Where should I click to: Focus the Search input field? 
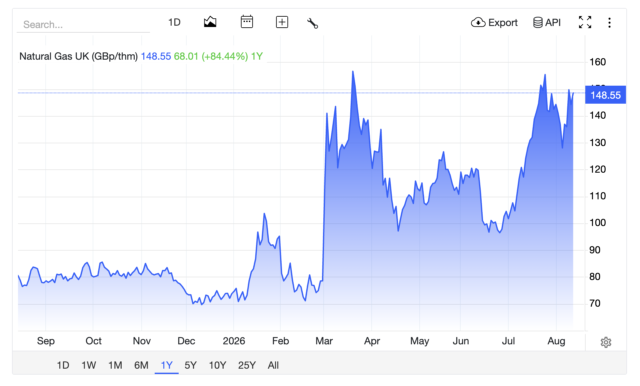(83, 24)
